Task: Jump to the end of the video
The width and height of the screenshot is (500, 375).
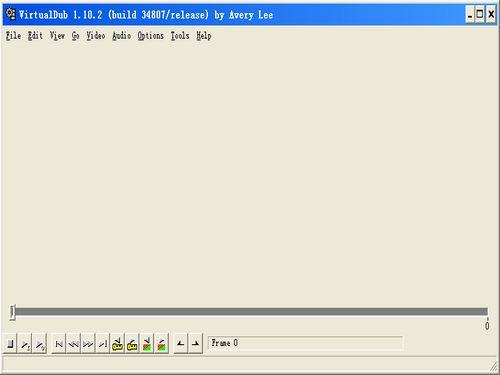Action: 103,343
